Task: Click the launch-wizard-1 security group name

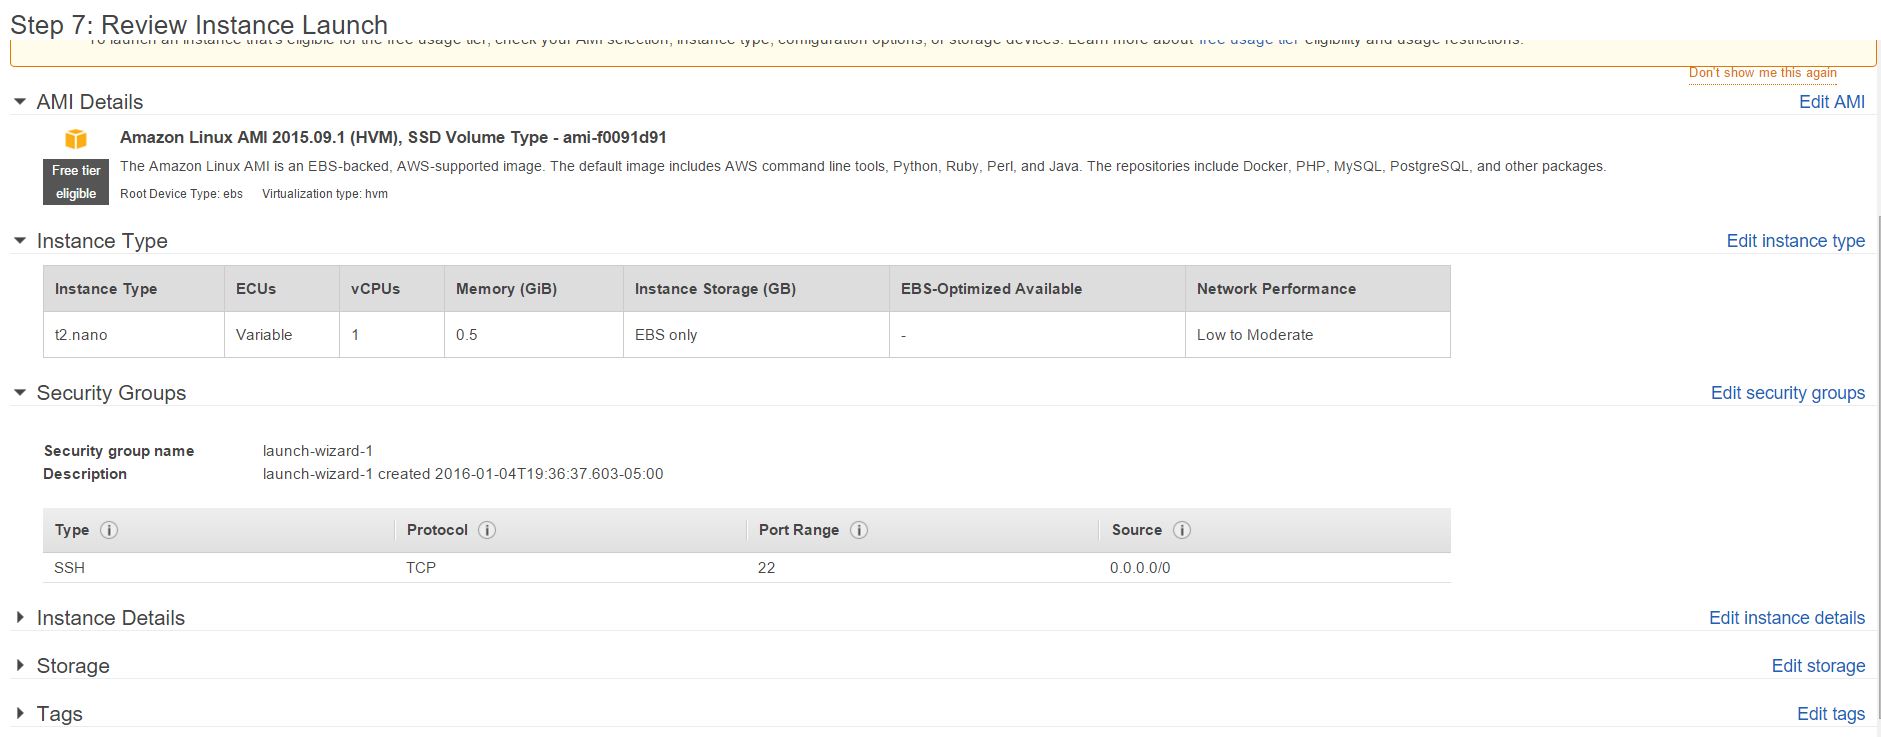Action: 318,451
